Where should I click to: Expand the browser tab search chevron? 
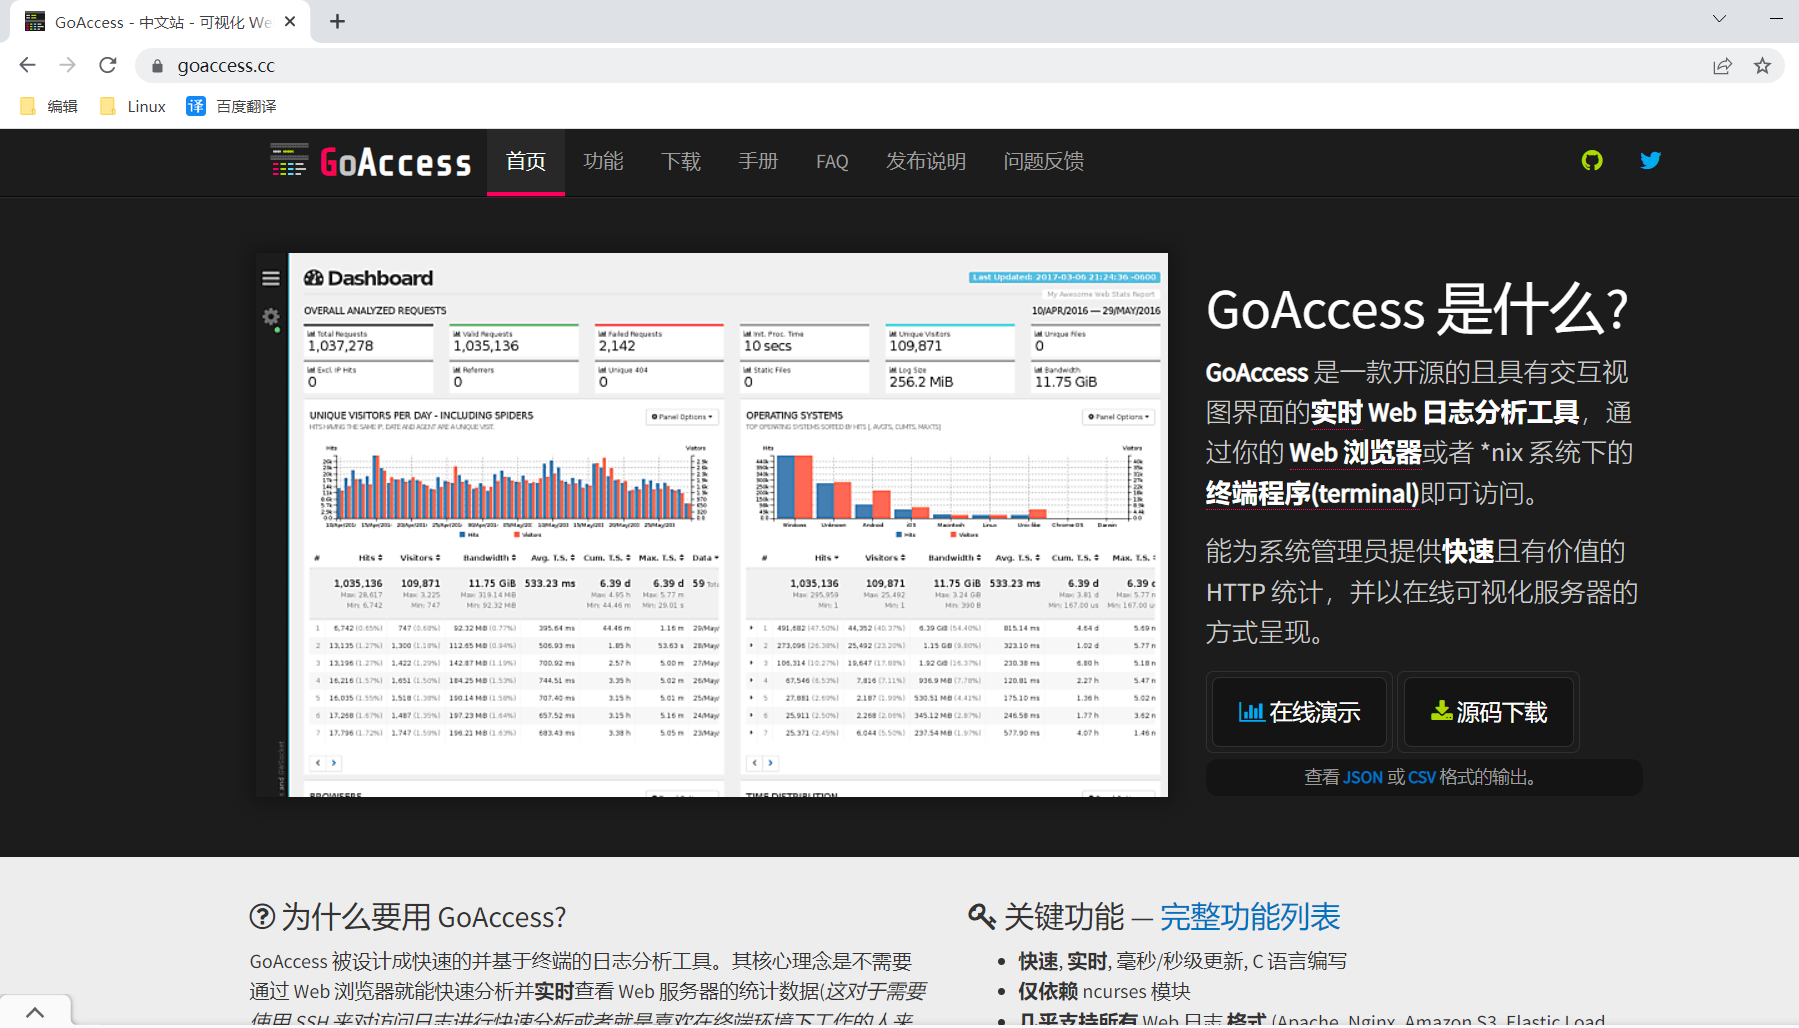tap(1719, 19)
